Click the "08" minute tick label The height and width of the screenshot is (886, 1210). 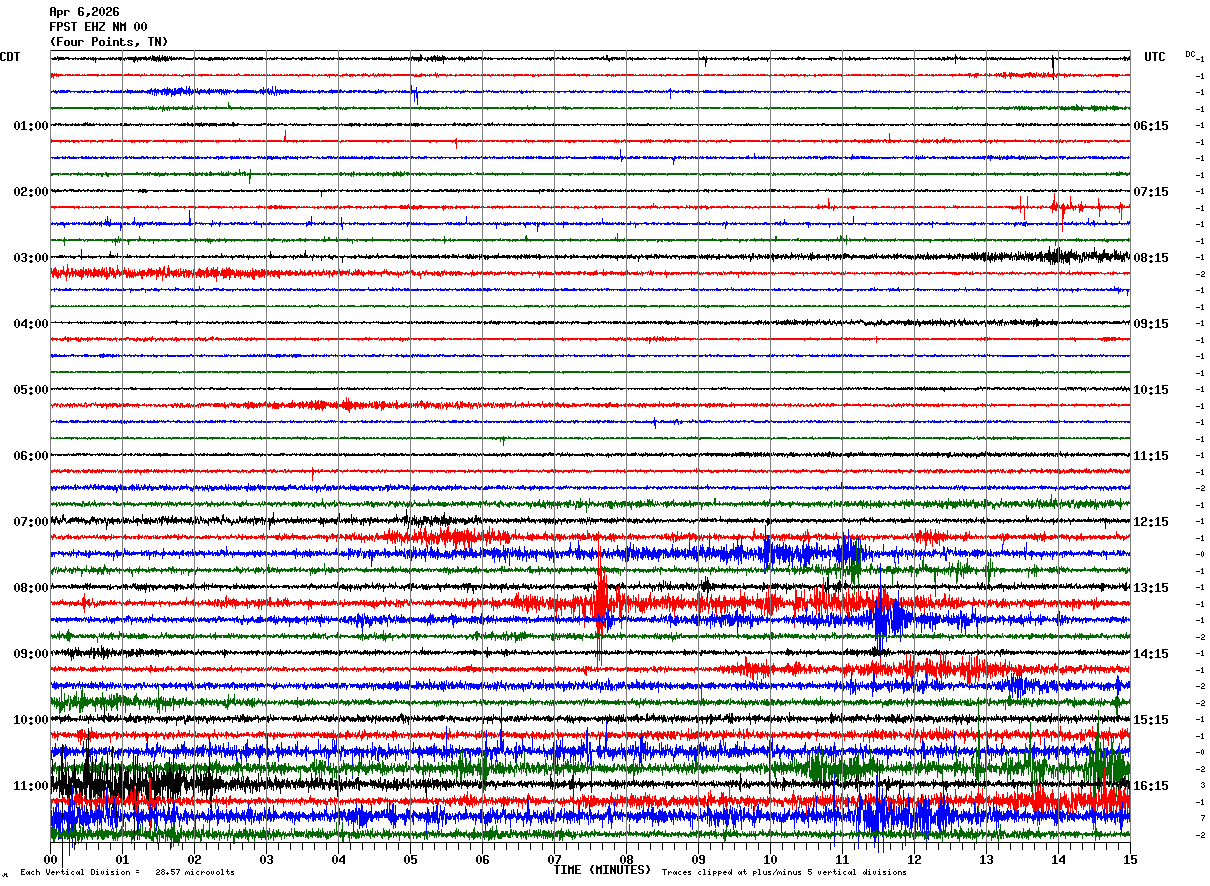(627, 859)
